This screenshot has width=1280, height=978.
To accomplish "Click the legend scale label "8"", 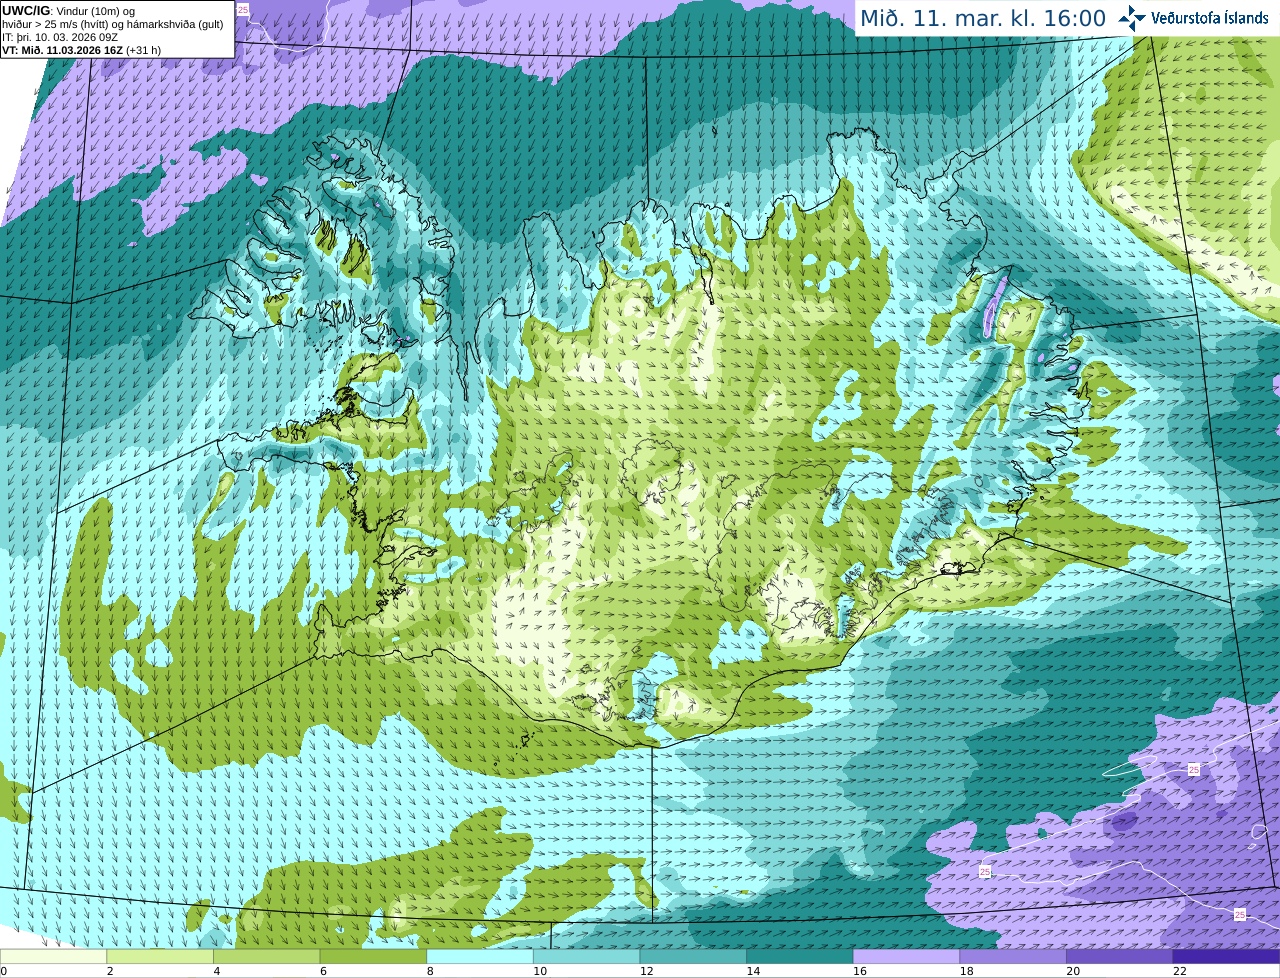I will click(430, 971).
